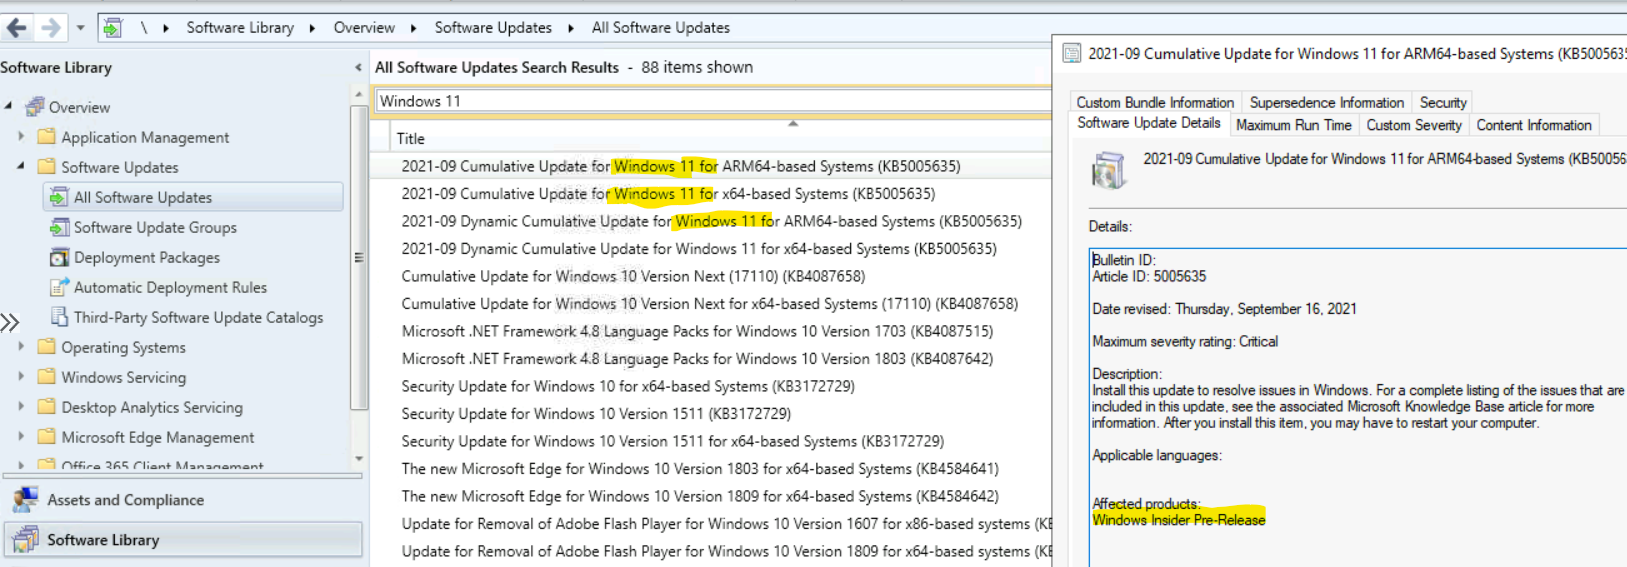The width and height of the screenshot is (1627, 567).
Task: Click All Software Updates in breadcrumb
Action: pos(660,28)
